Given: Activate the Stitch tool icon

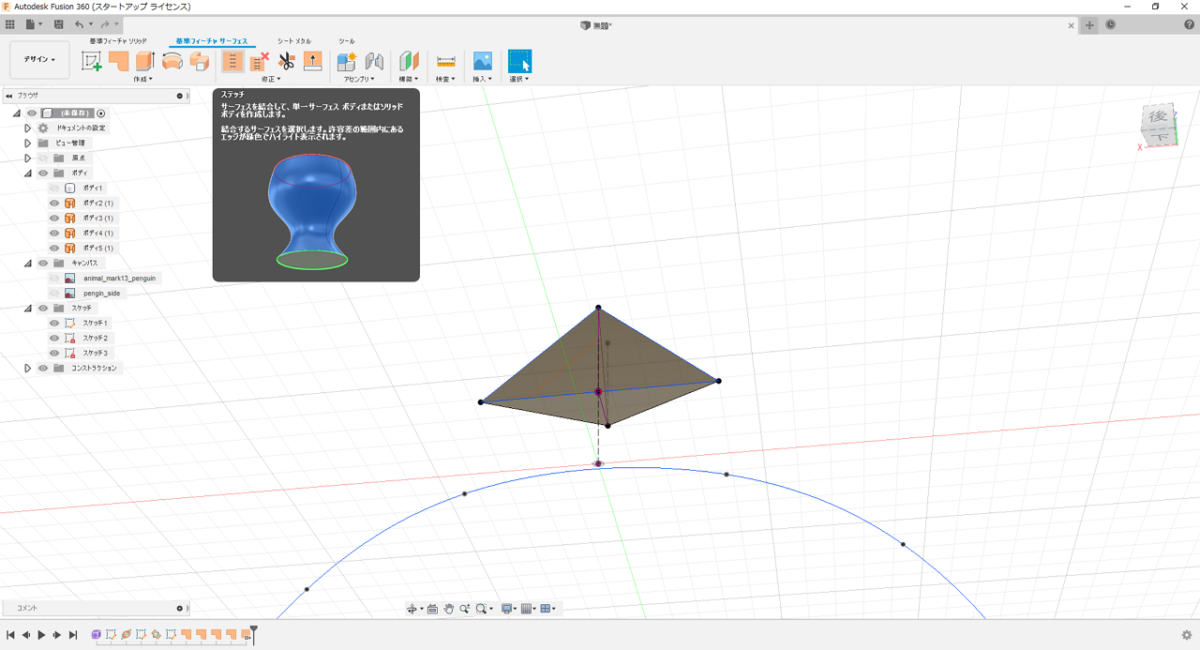Looking at the screenshot, I should [x=232, y=61].
